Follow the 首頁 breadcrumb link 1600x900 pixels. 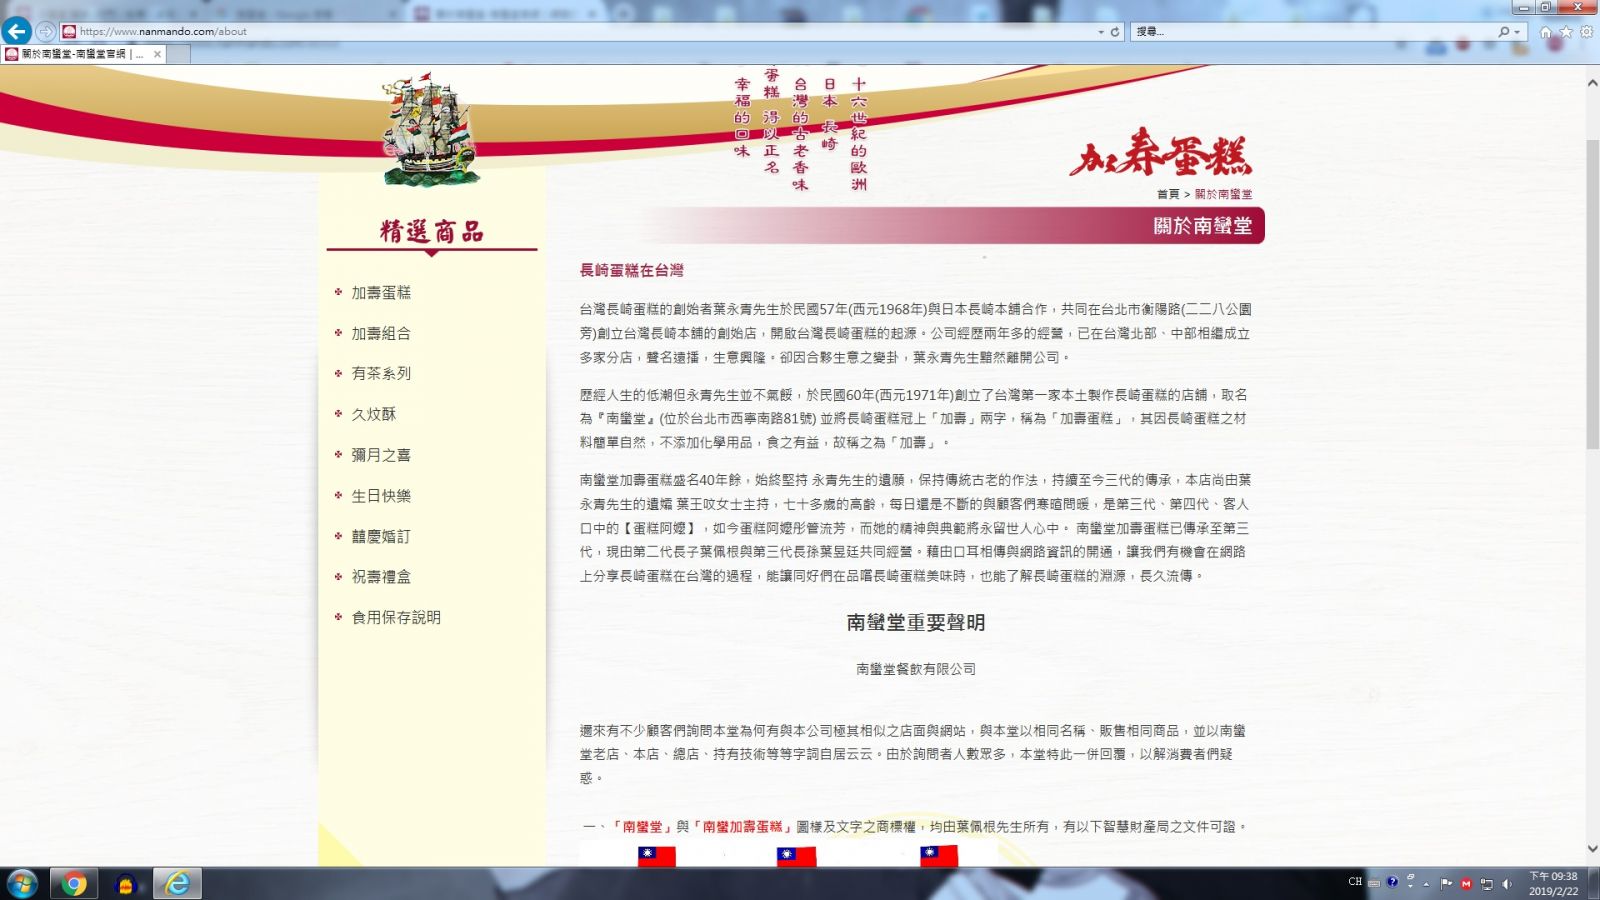1168,194
